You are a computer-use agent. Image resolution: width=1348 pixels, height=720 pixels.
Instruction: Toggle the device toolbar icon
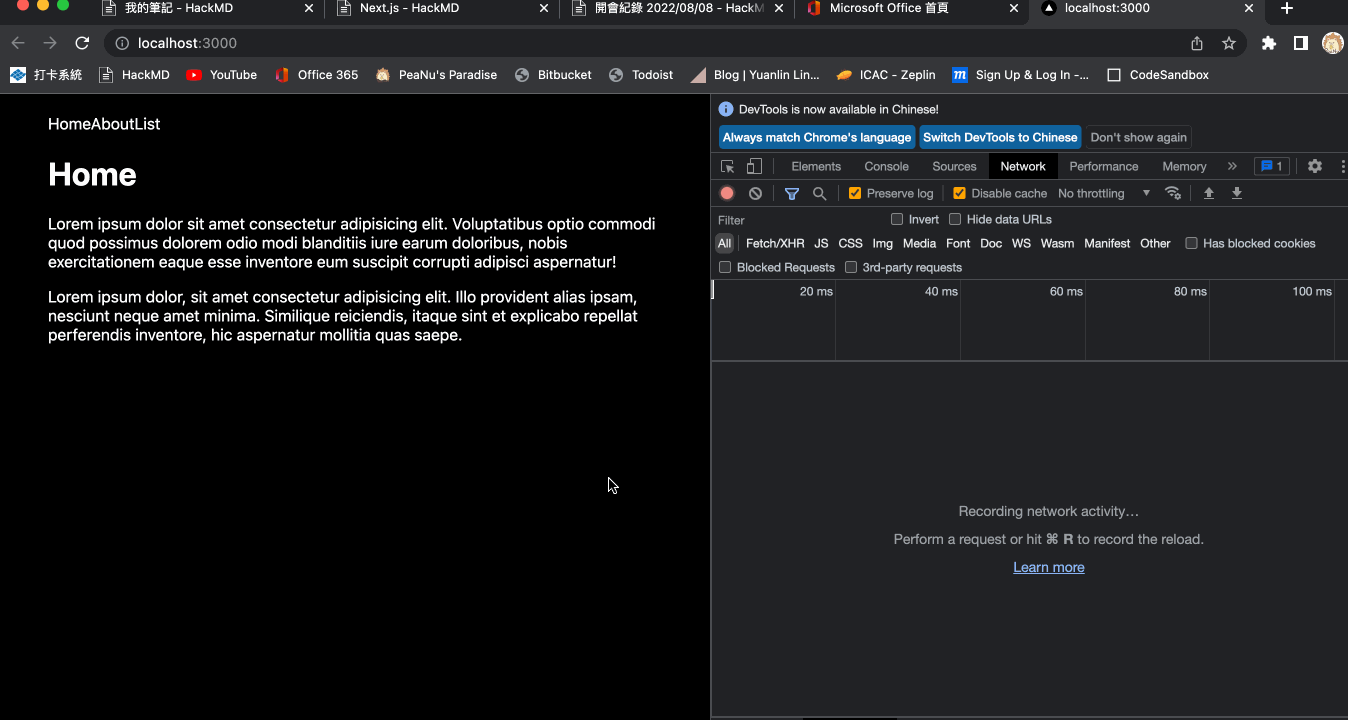point(753,165)
